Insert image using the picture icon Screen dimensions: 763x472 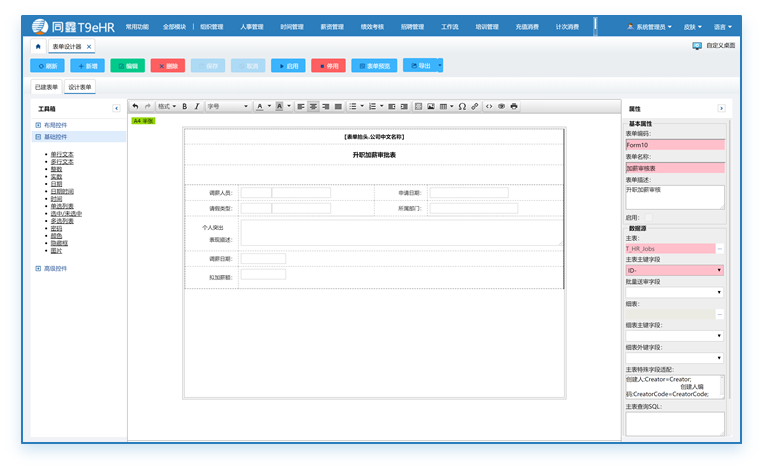click(x=431, y=106)
